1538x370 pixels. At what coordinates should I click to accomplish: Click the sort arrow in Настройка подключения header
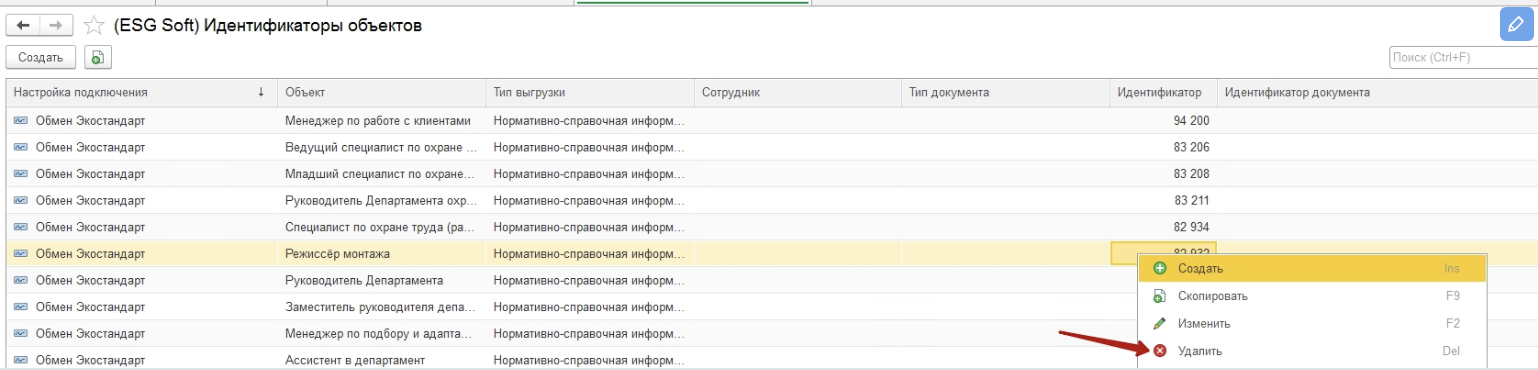(x=261, y=92)
